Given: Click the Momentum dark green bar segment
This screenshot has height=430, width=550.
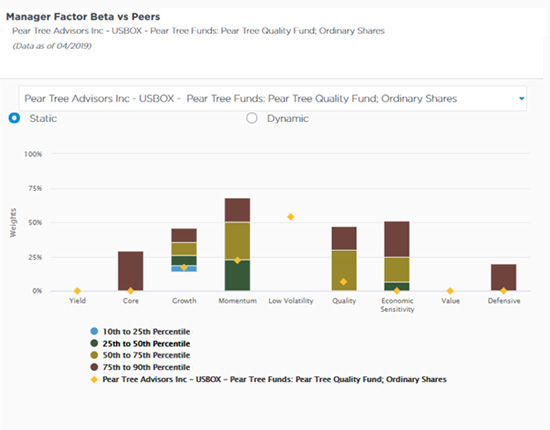Looking at the screenshot, I should (237, 276).
